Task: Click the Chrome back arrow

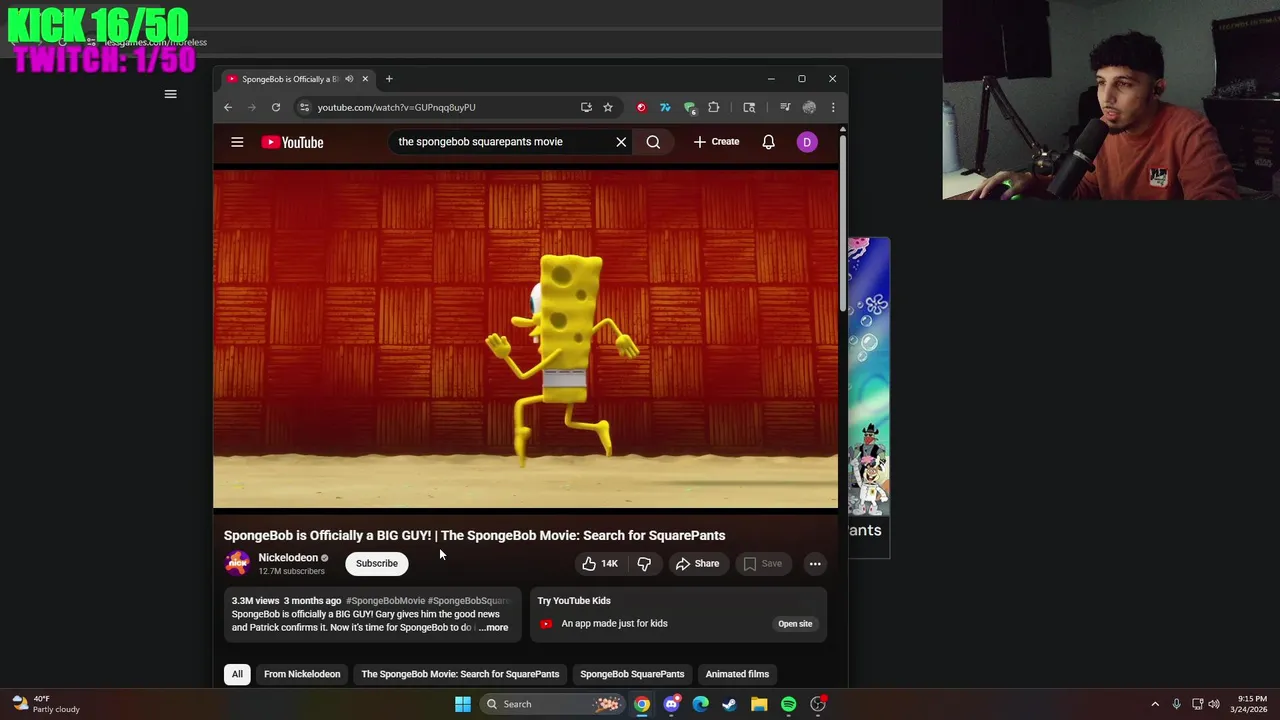Action: (x=228, y=107)
